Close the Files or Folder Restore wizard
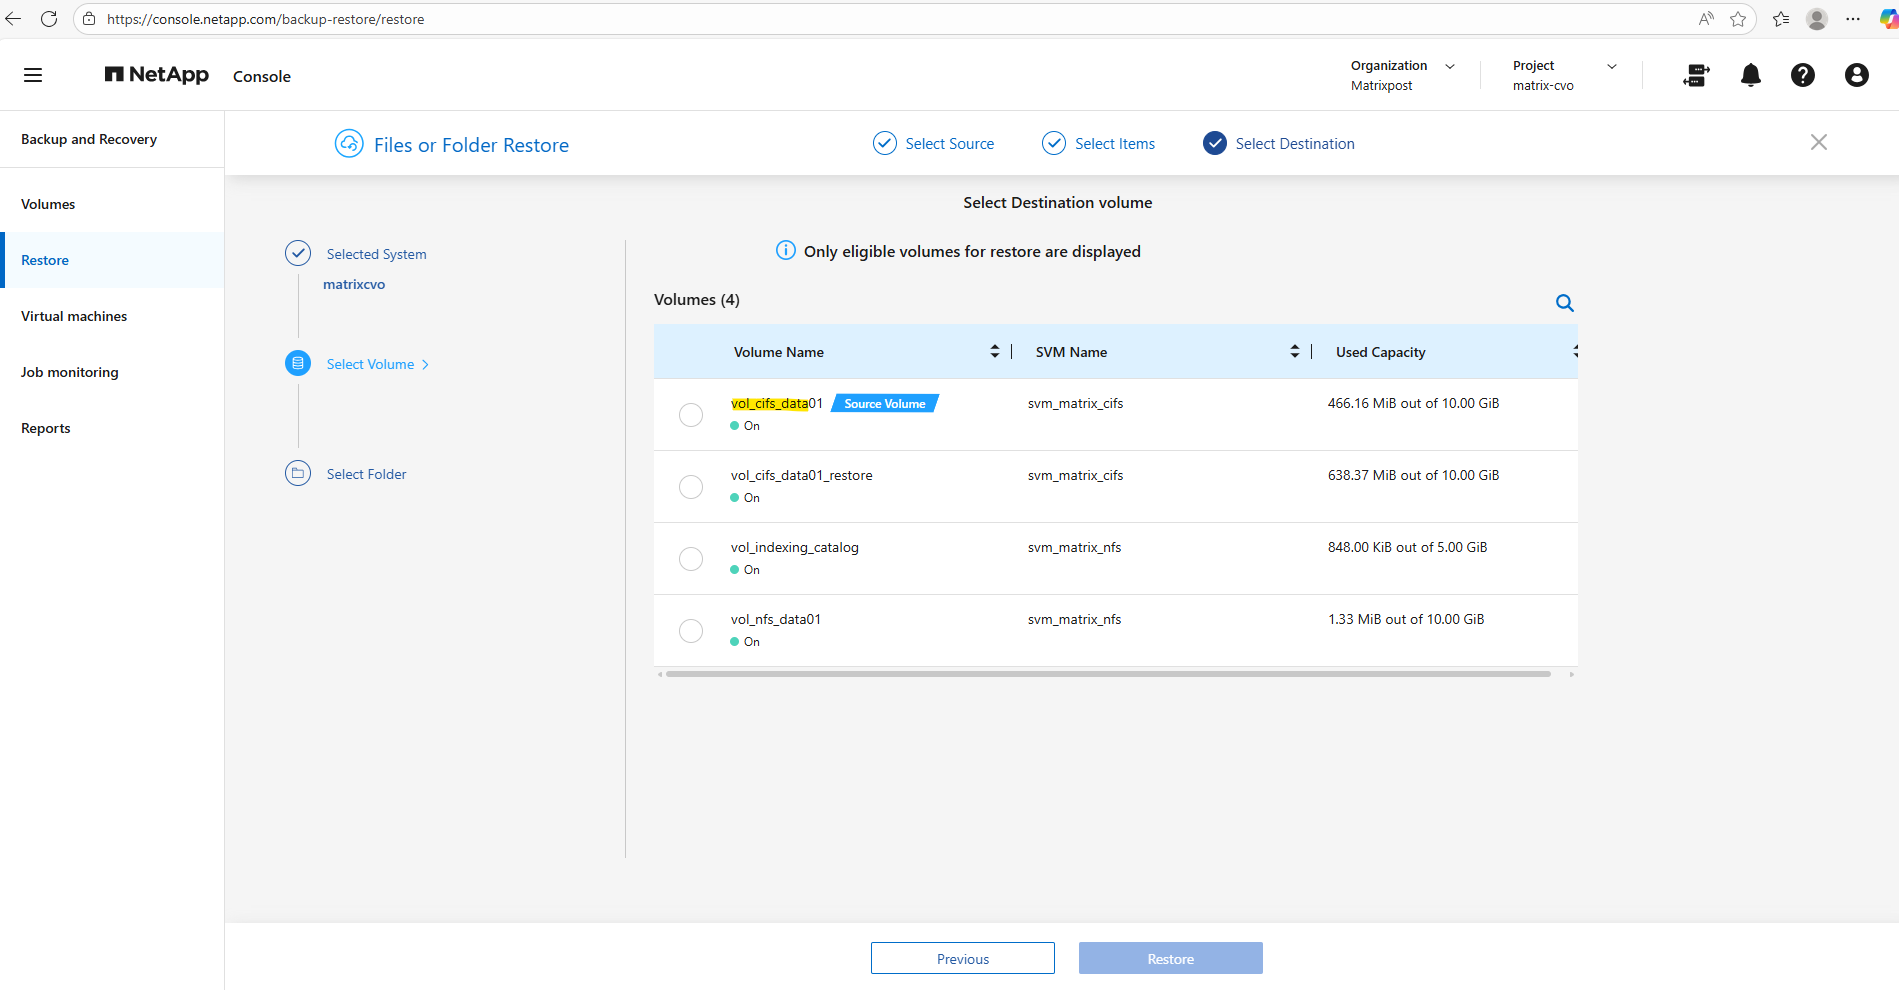Viewport: 1899px width, 990px height. pos(1818,142)
